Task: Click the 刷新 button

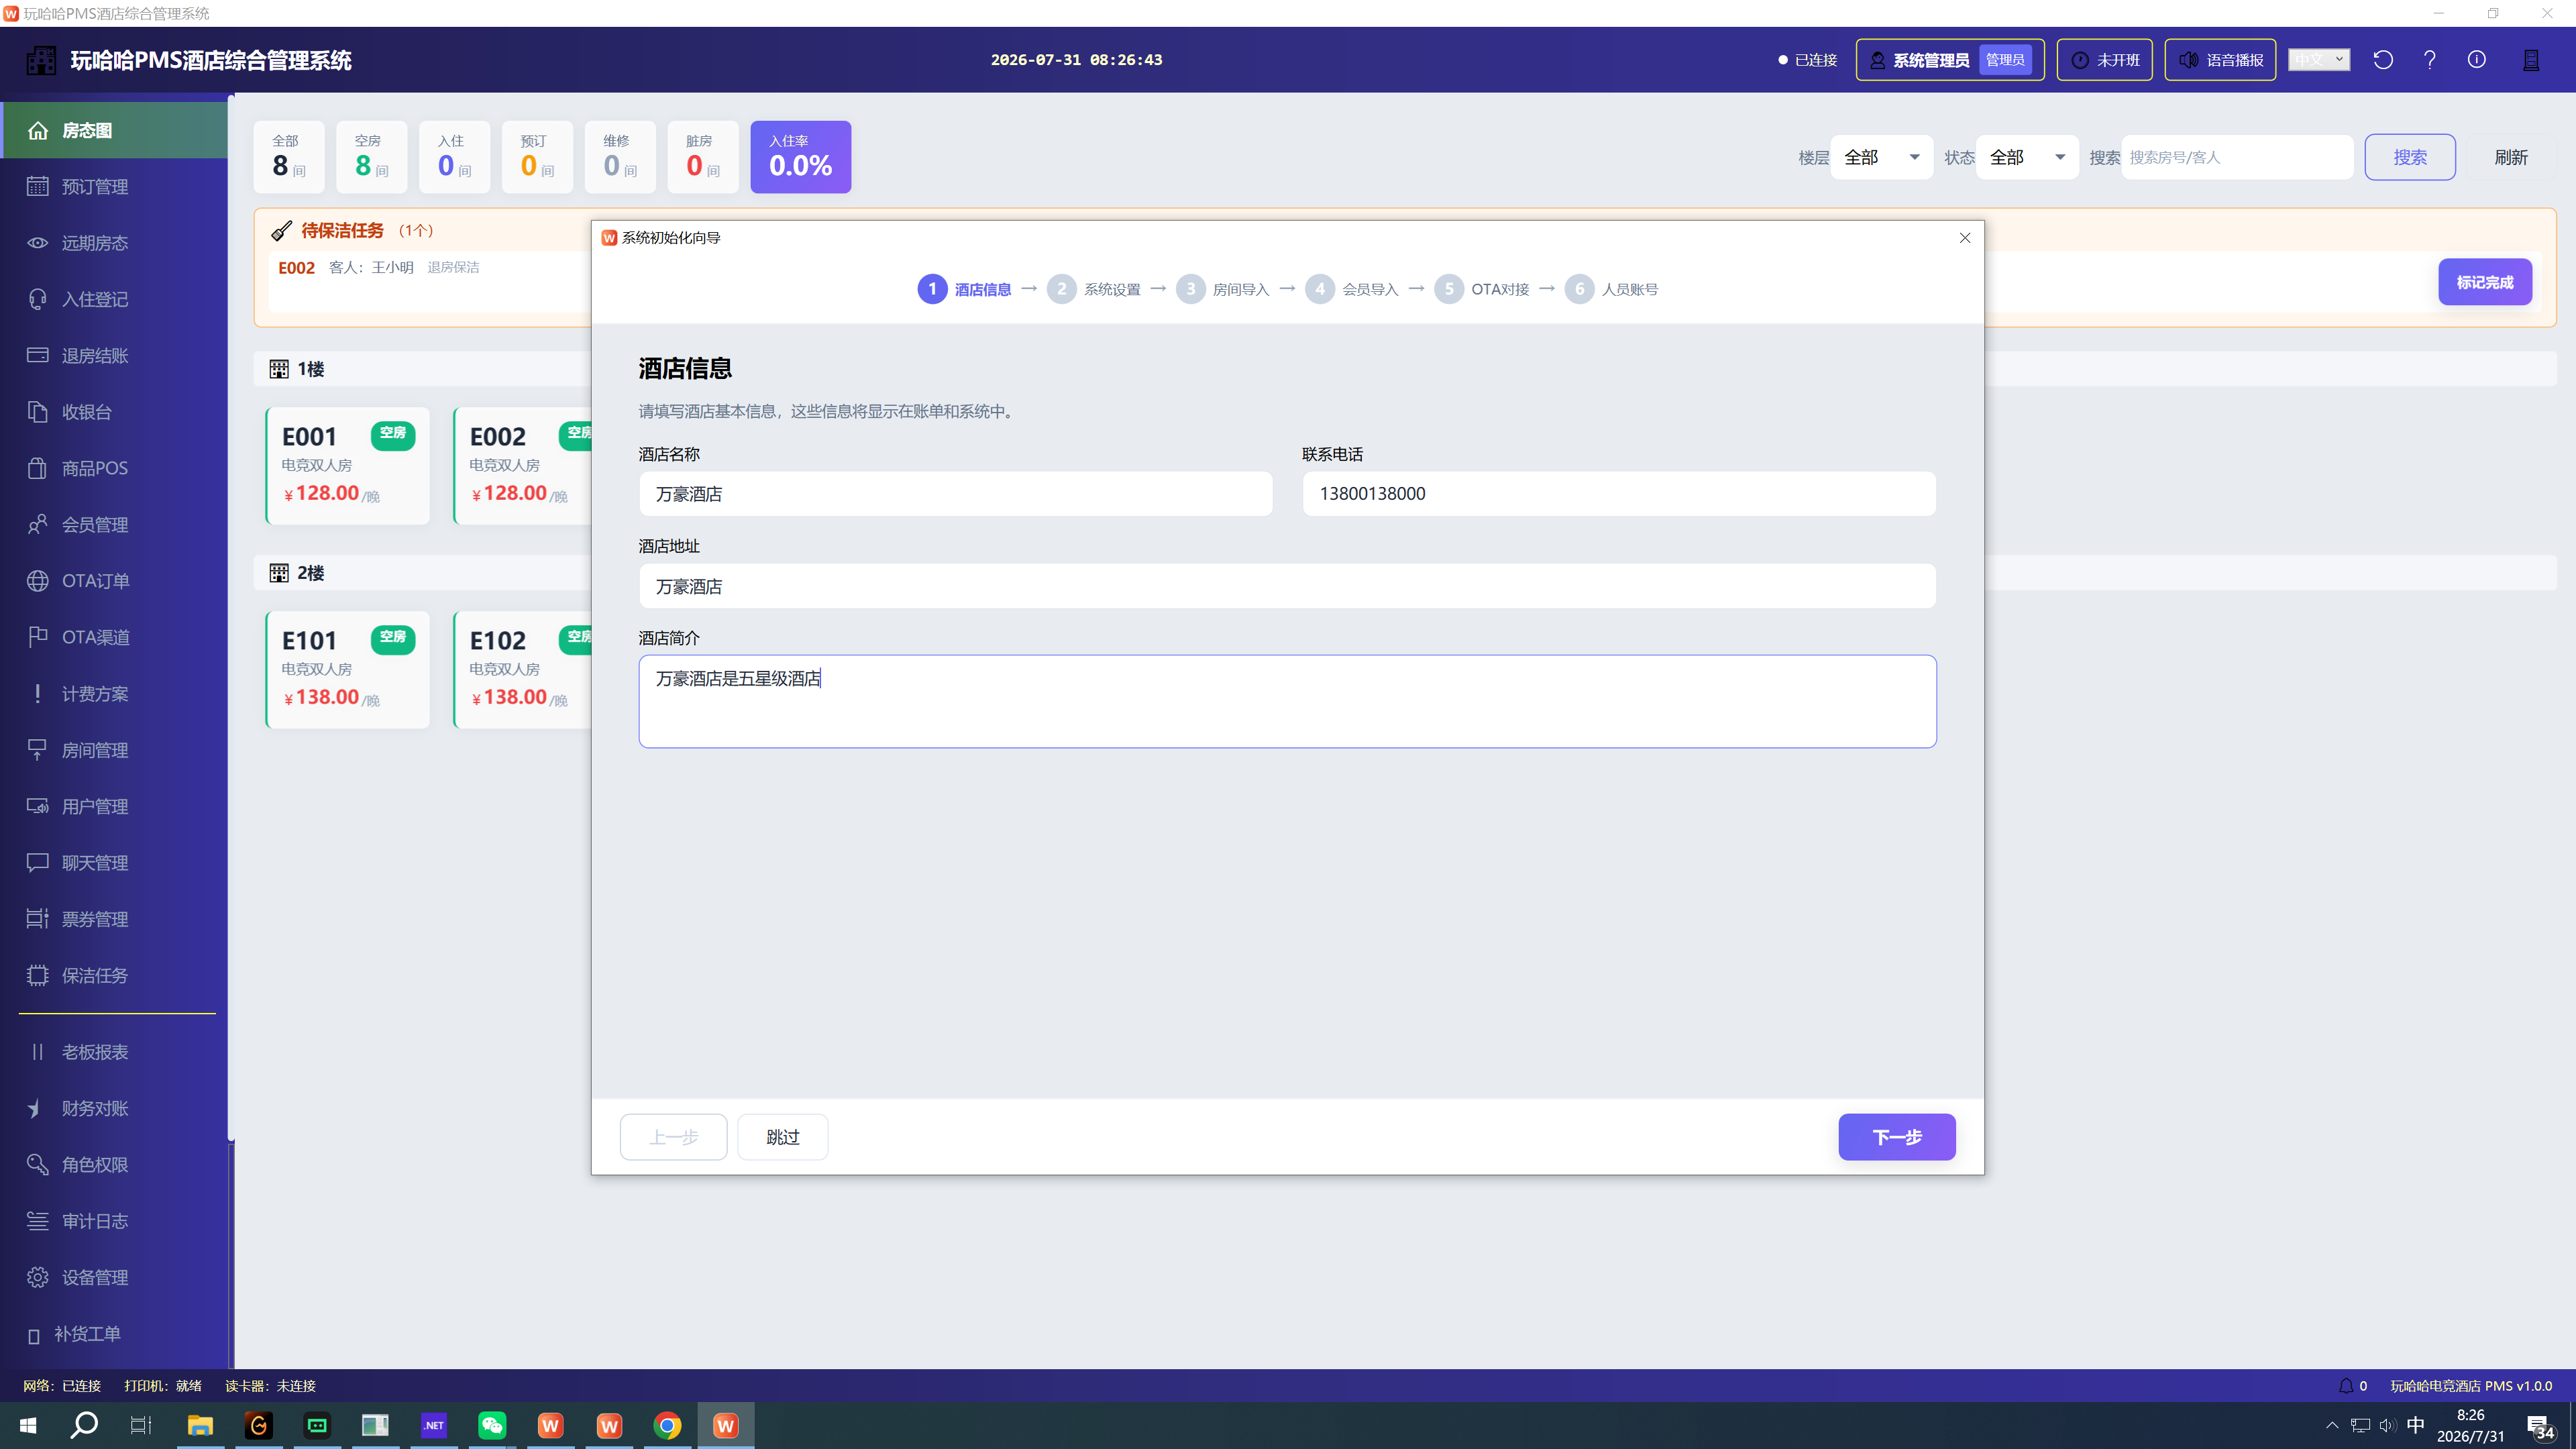Action: 2511,157
